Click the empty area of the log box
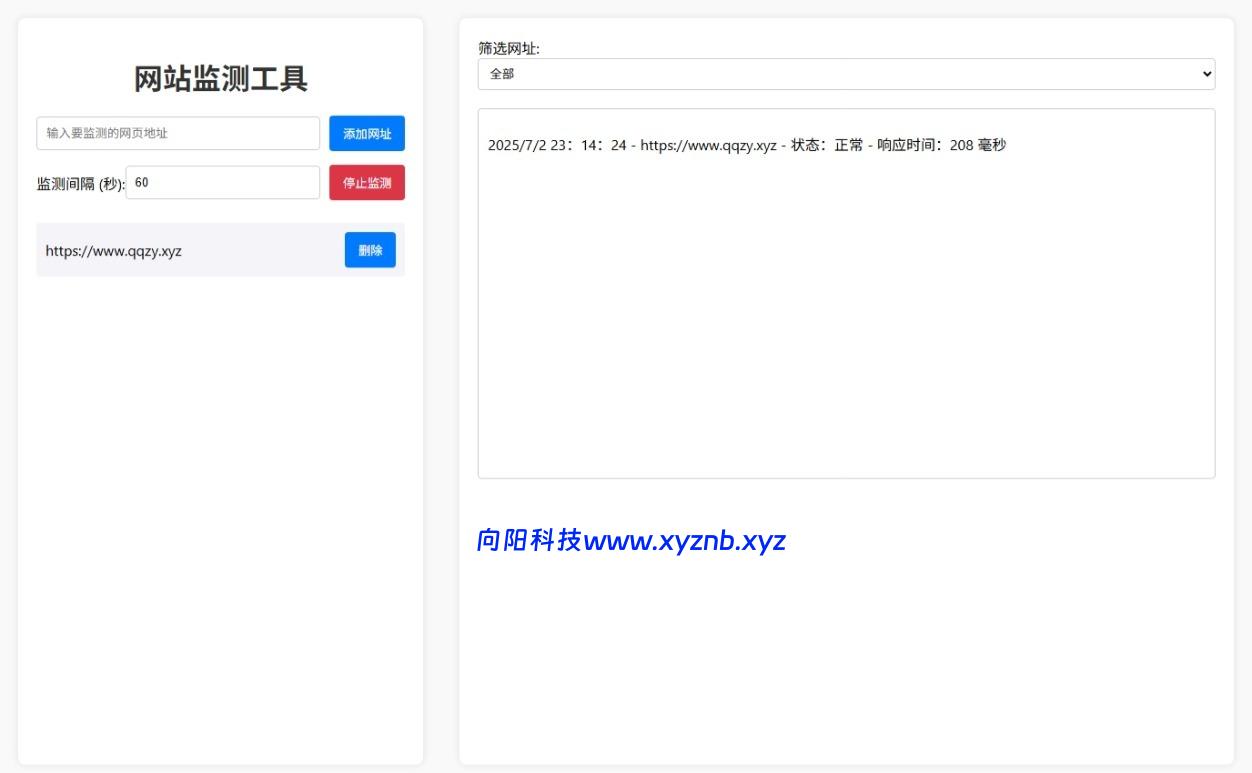Image resolution: width=1252 pixels, height=773 pixels. pyautogui.click(x=846, y=380)
